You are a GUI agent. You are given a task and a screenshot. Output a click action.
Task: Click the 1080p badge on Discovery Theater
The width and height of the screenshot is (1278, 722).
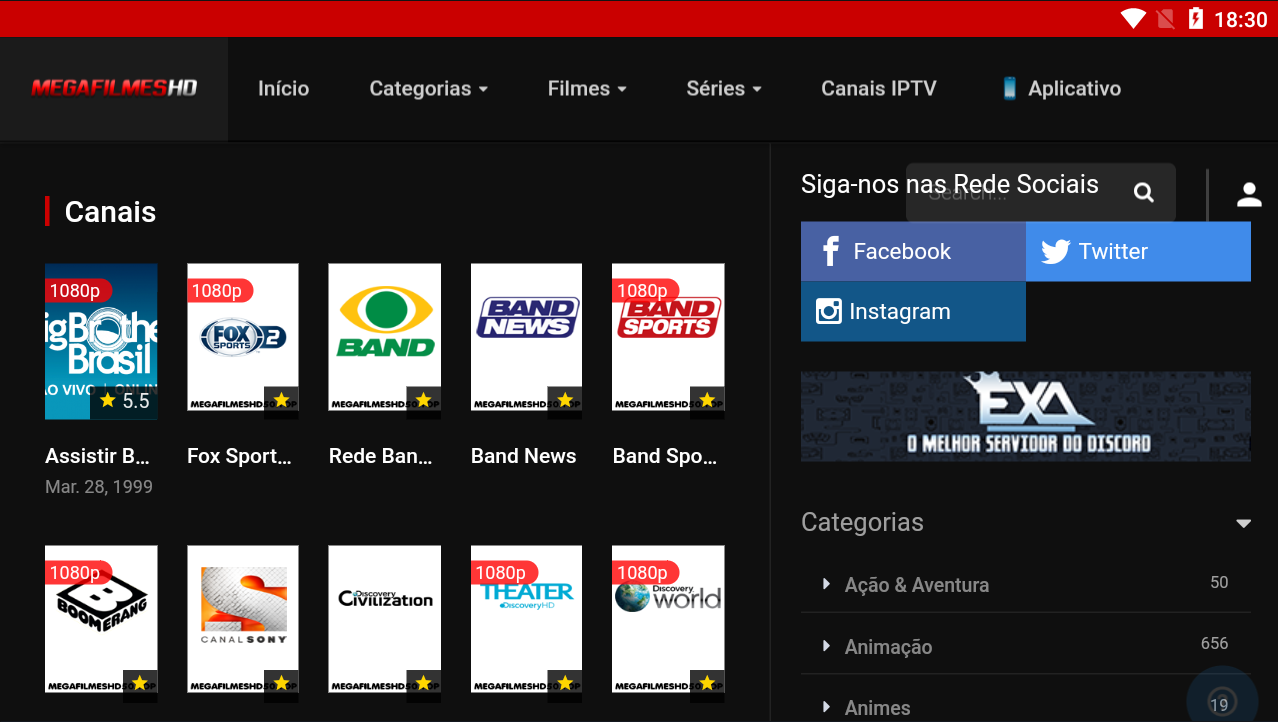pyautogui.click(x=503, y=573)
